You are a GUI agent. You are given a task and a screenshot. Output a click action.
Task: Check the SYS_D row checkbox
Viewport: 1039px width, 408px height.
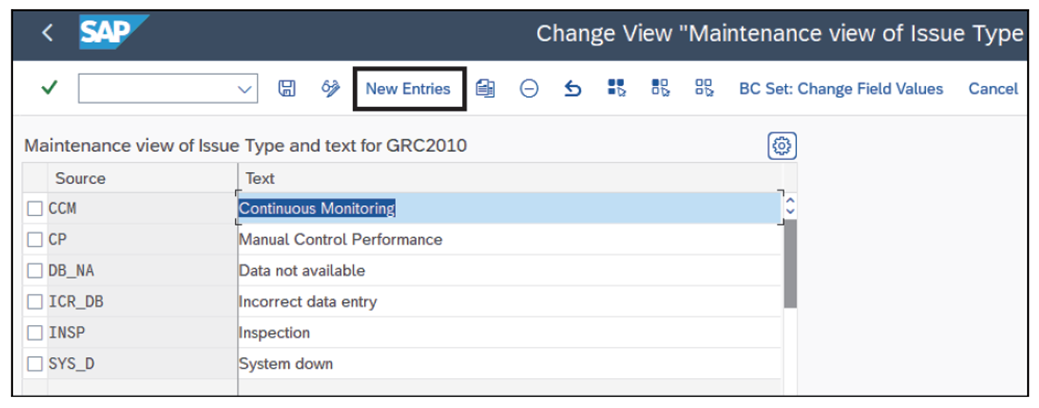click(35, 363)
